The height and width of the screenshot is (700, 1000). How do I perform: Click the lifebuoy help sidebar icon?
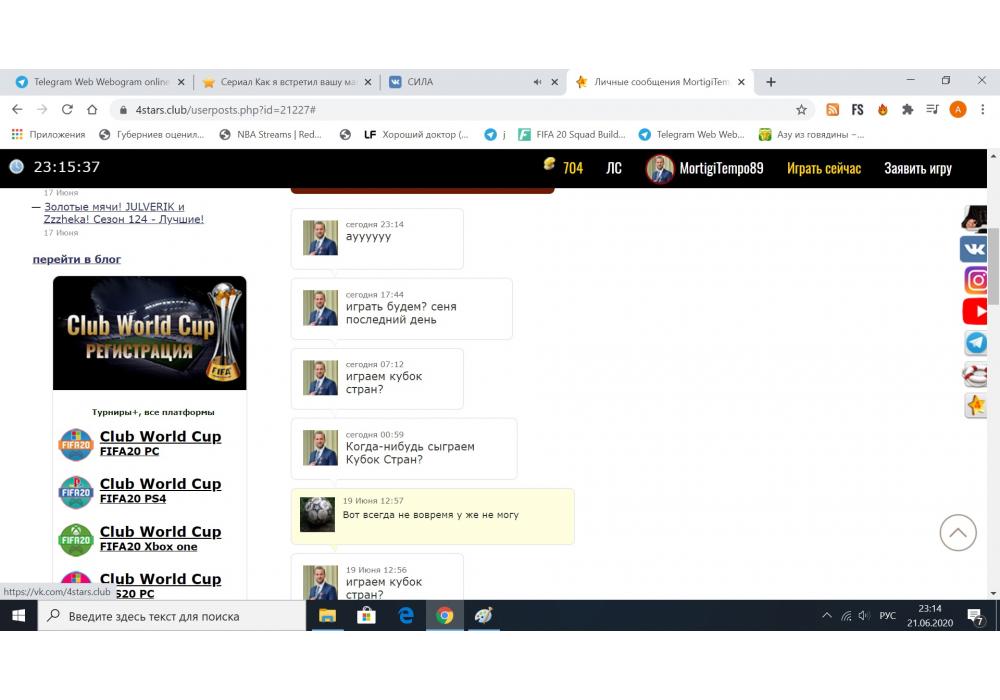(x=975, y=374)
